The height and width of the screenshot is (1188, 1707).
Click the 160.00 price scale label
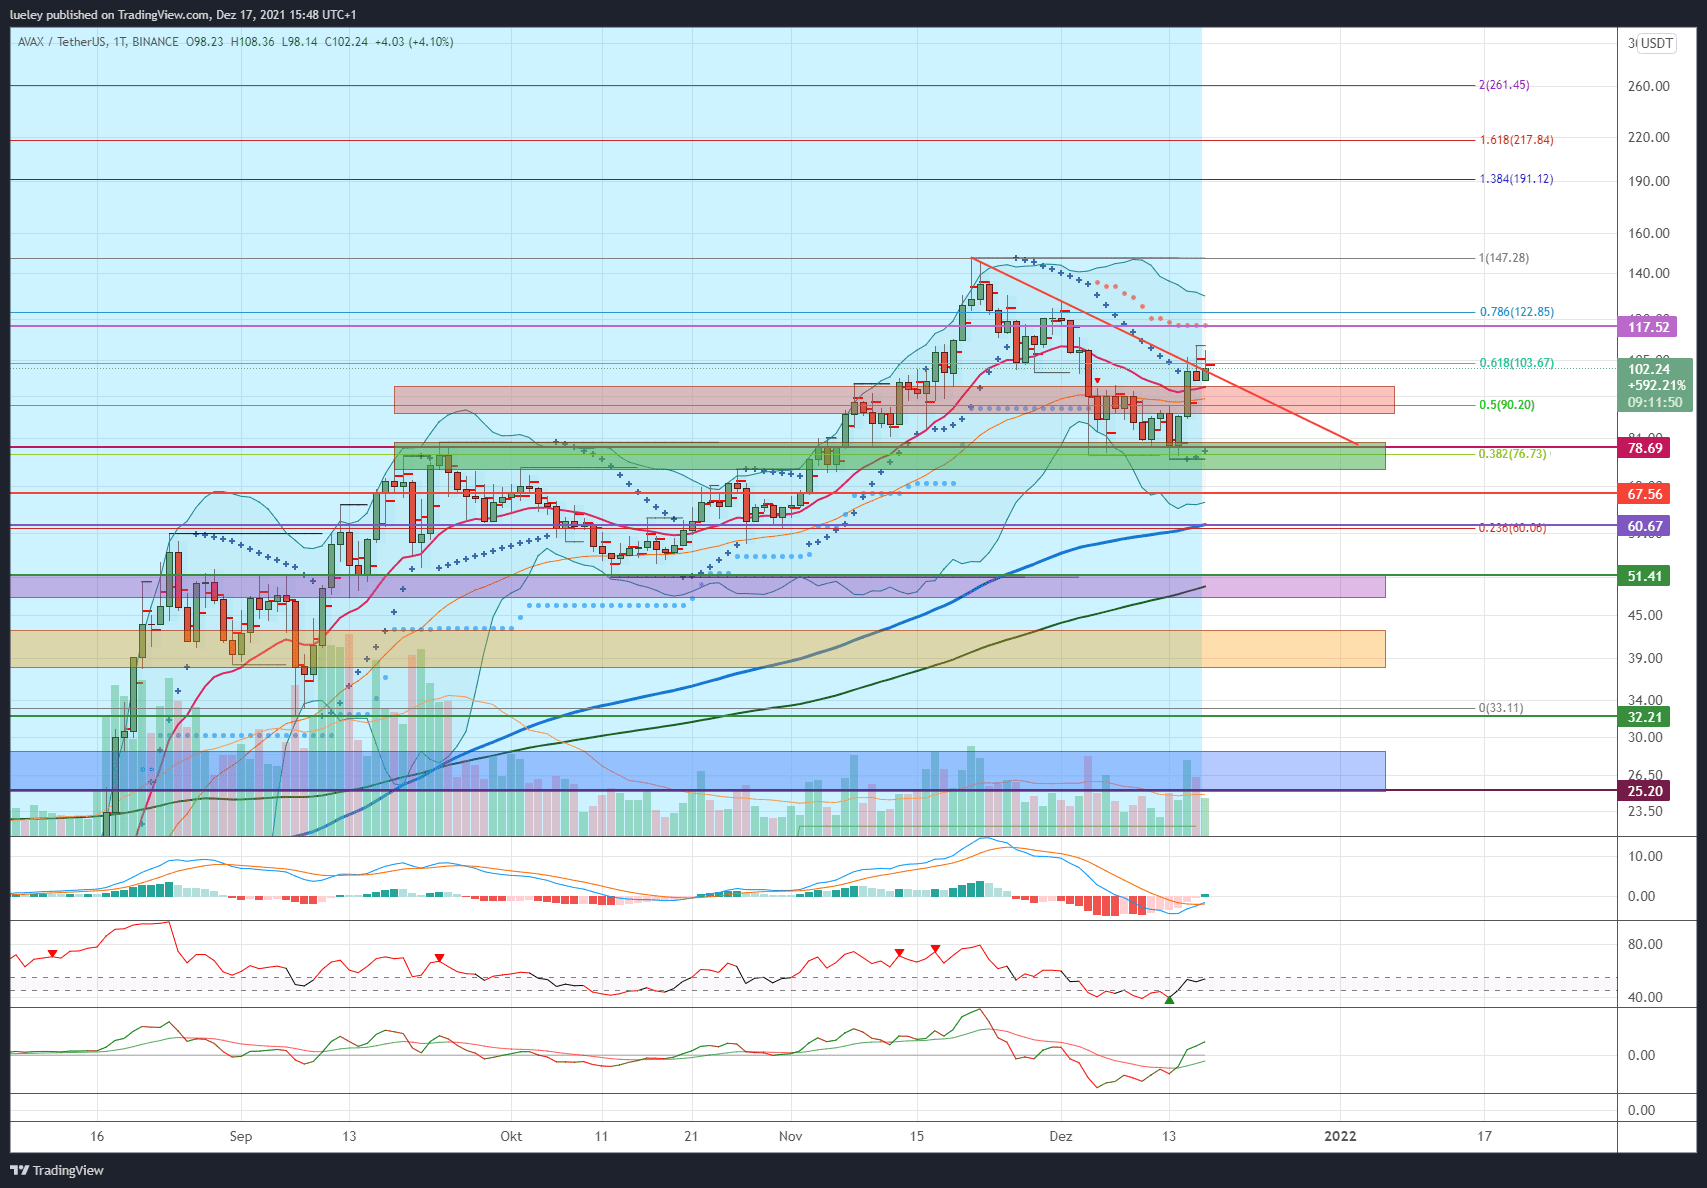click(x=1648, y=233)
